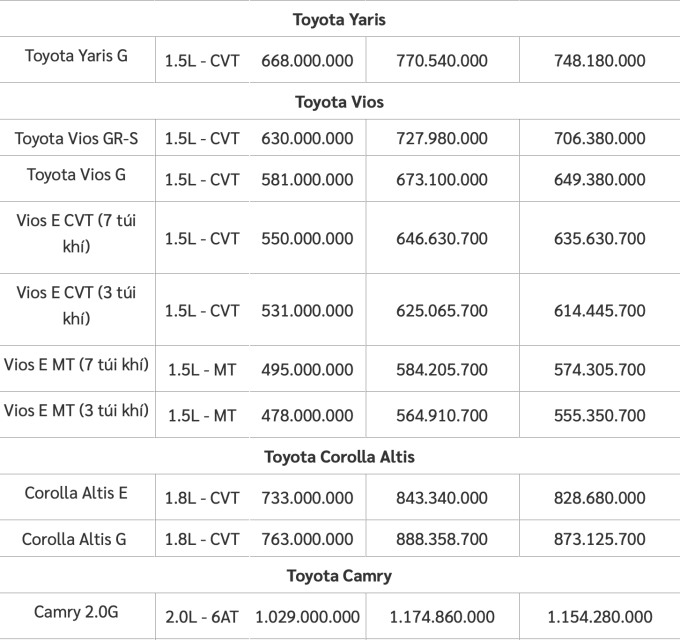Select the Vios E CVT (7 túi khí) cell
Image resolution: width=680 pixels, height=640 pixels.
point(77,232)
